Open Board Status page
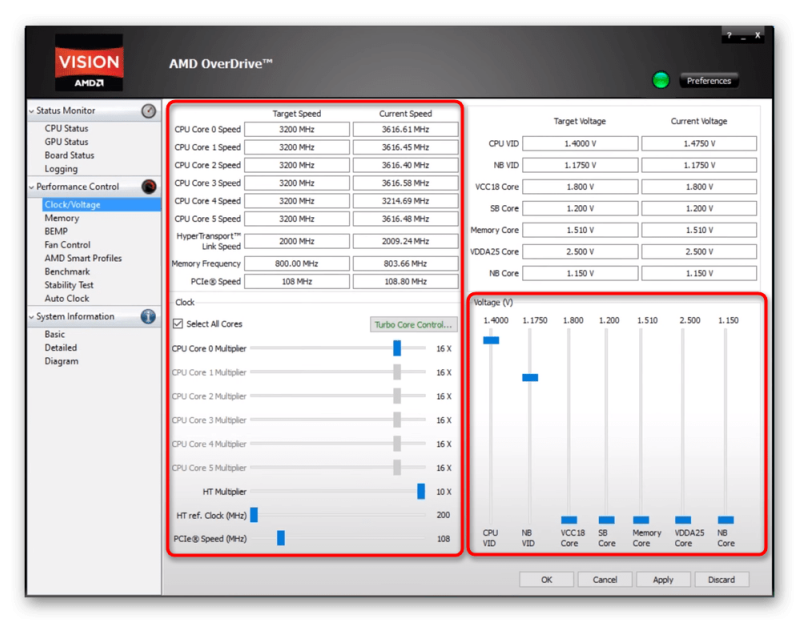This screenshot has width=800, height=623. pyautogui.click(x=69, y=155)
